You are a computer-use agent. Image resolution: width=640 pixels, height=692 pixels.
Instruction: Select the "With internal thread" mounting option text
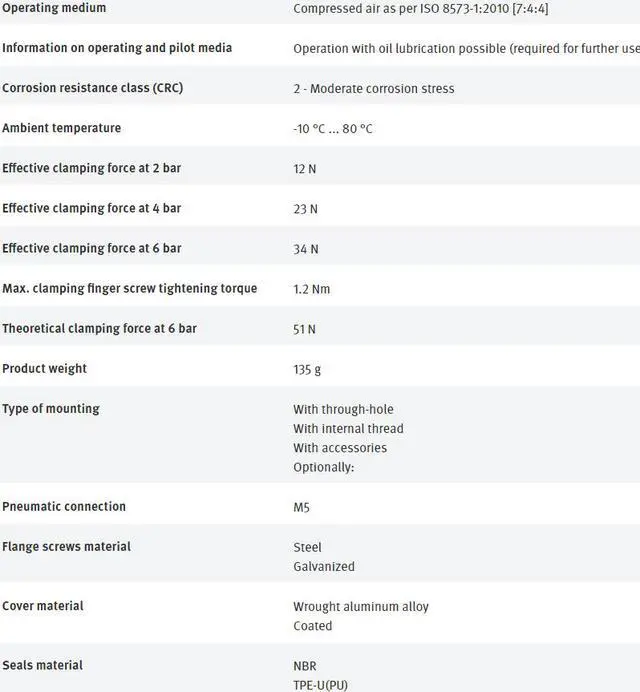tap(348, 429)
